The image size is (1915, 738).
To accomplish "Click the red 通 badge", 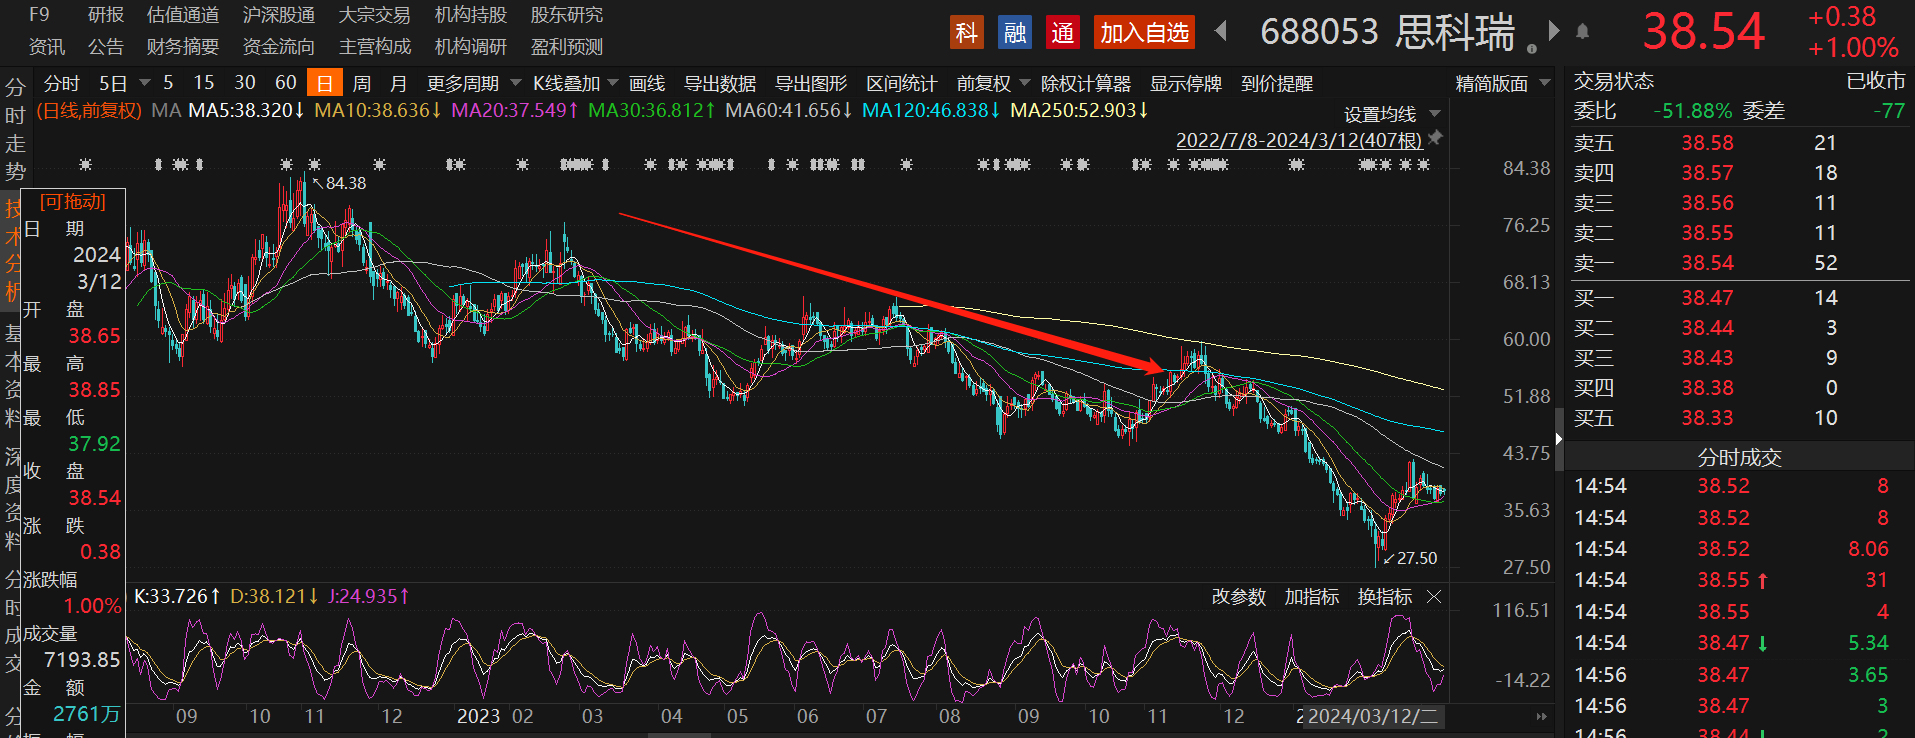I will [x=1062, y=33].
